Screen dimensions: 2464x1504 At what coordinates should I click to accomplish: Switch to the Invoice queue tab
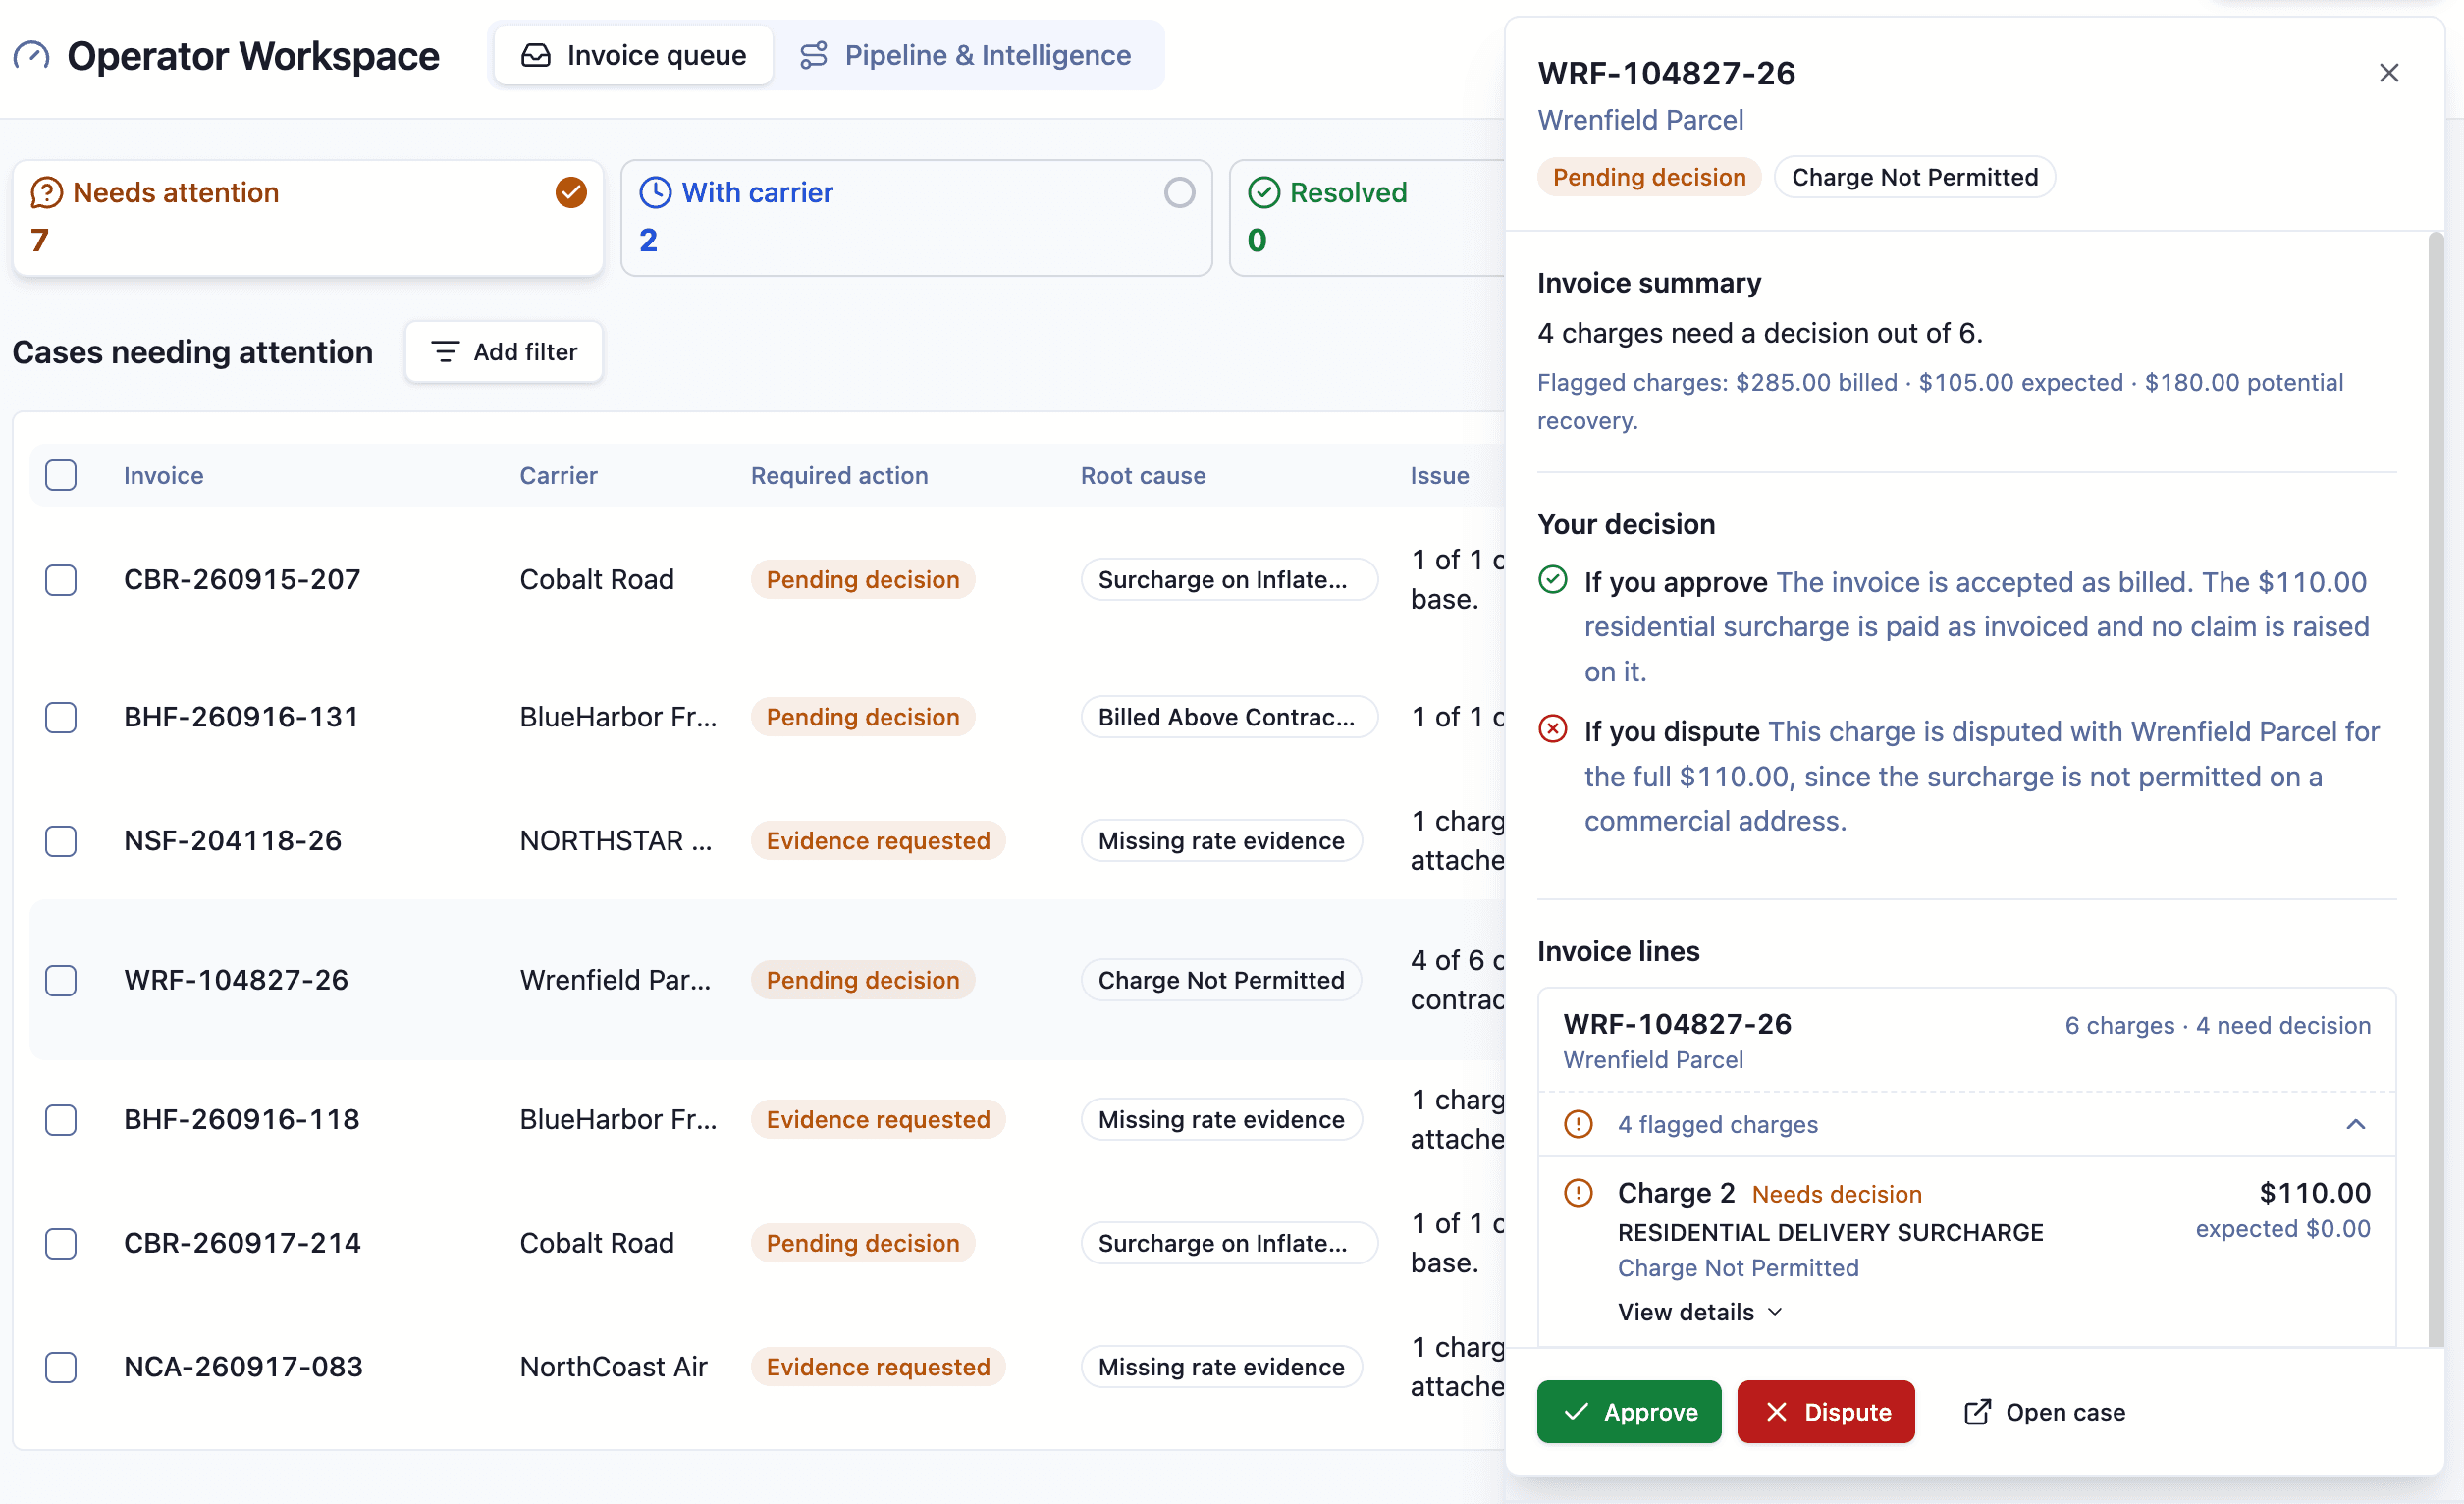(x=633, y=55)
